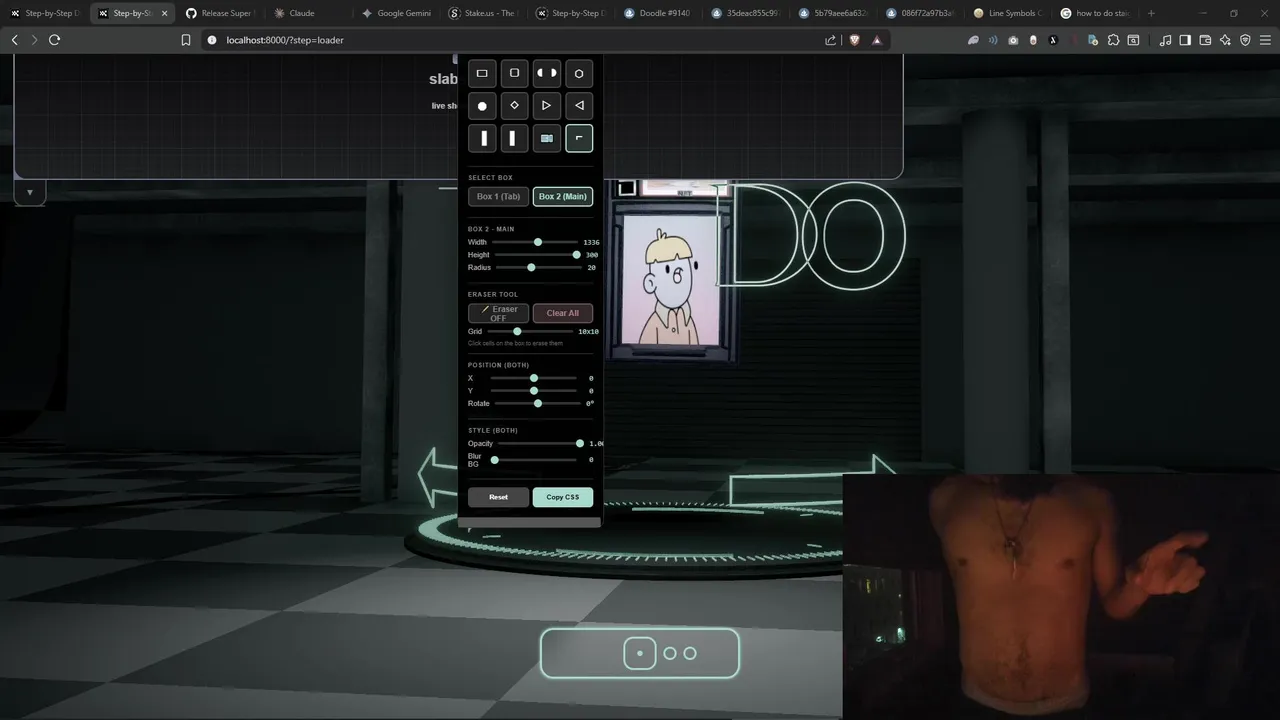The image size is (1280, 720).
Task: Select the third step dot in the bottom indicator
Action: point(690,653)
